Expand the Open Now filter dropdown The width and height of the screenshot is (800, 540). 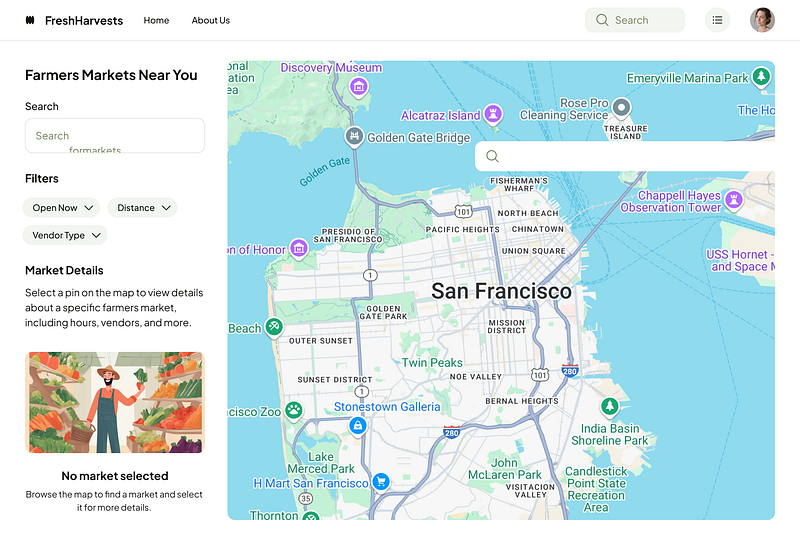[x=61, y=208]
